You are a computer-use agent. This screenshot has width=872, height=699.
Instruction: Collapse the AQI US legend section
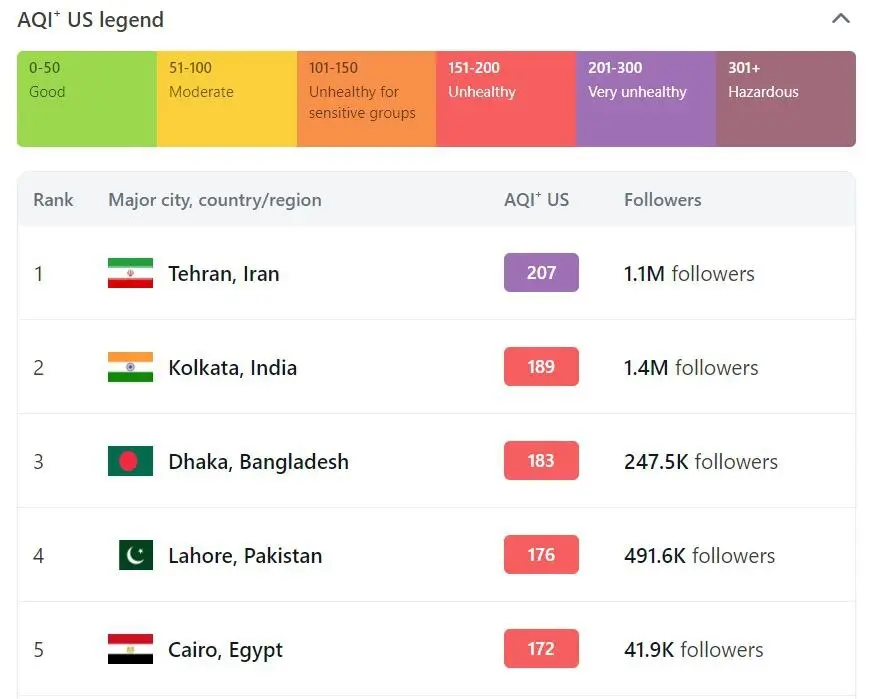tap(841, 19)
